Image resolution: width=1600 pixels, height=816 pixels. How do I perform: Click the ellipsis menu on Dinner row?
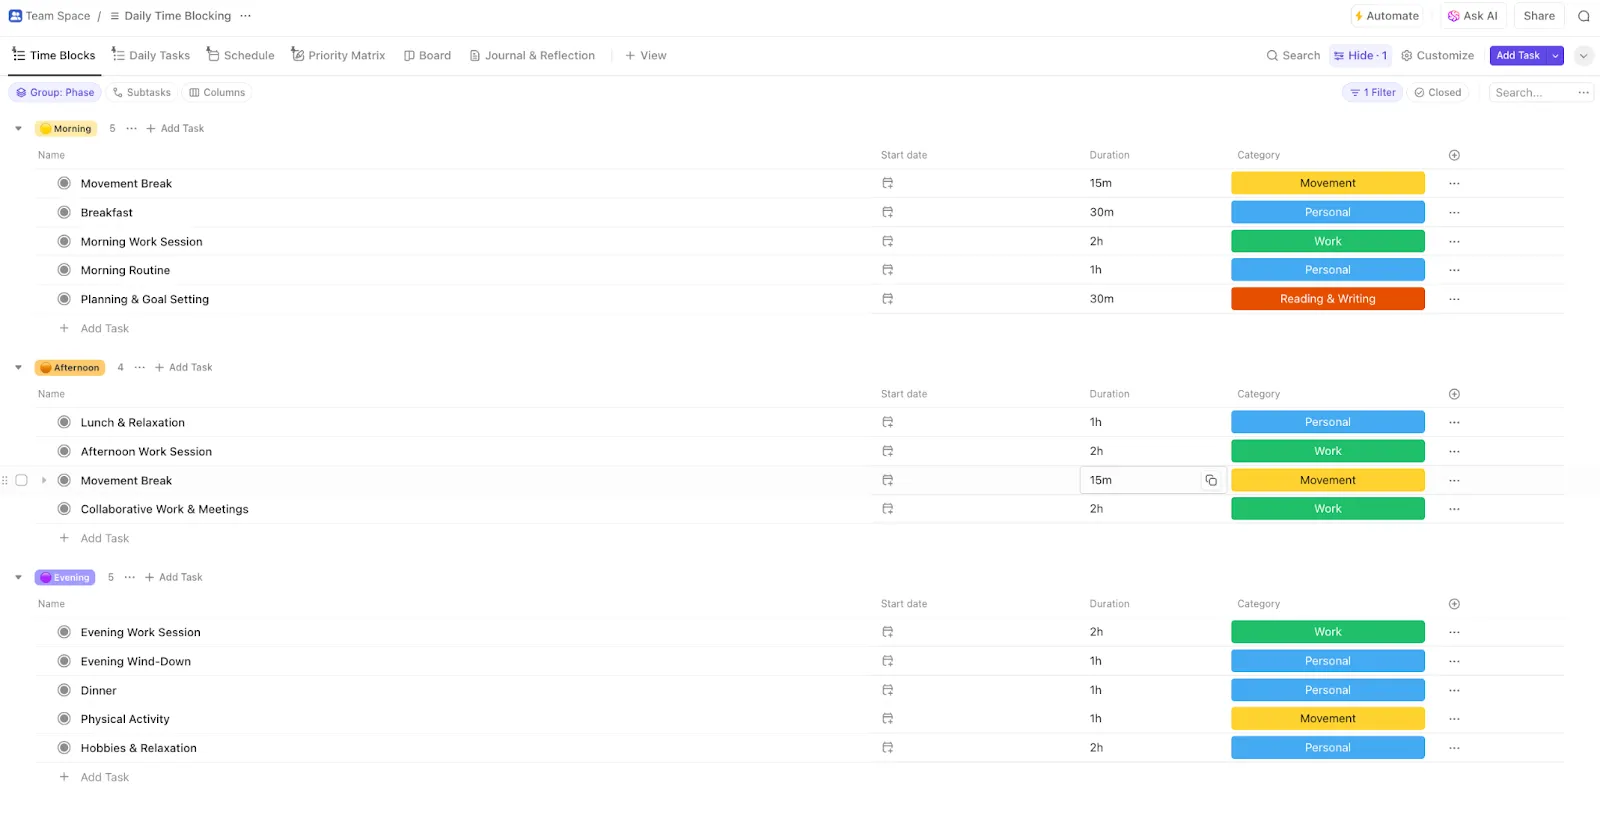tap(1454, 690)
